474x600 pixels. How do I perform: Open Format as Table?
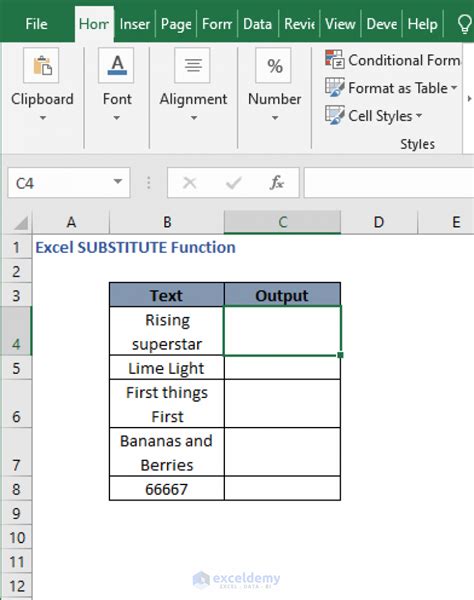pyautogui.click(x=391, y=88)
